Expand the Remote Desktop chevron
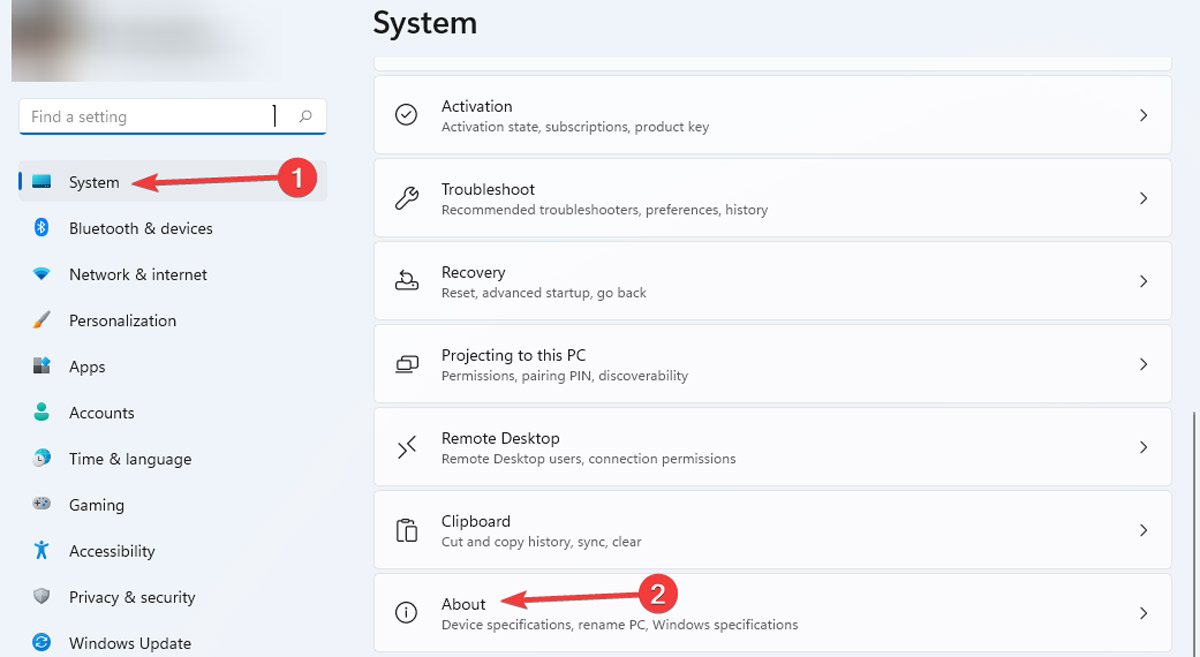This screenshot has width=1200, height=657. pyautogui.click(x=1144, y=446)
